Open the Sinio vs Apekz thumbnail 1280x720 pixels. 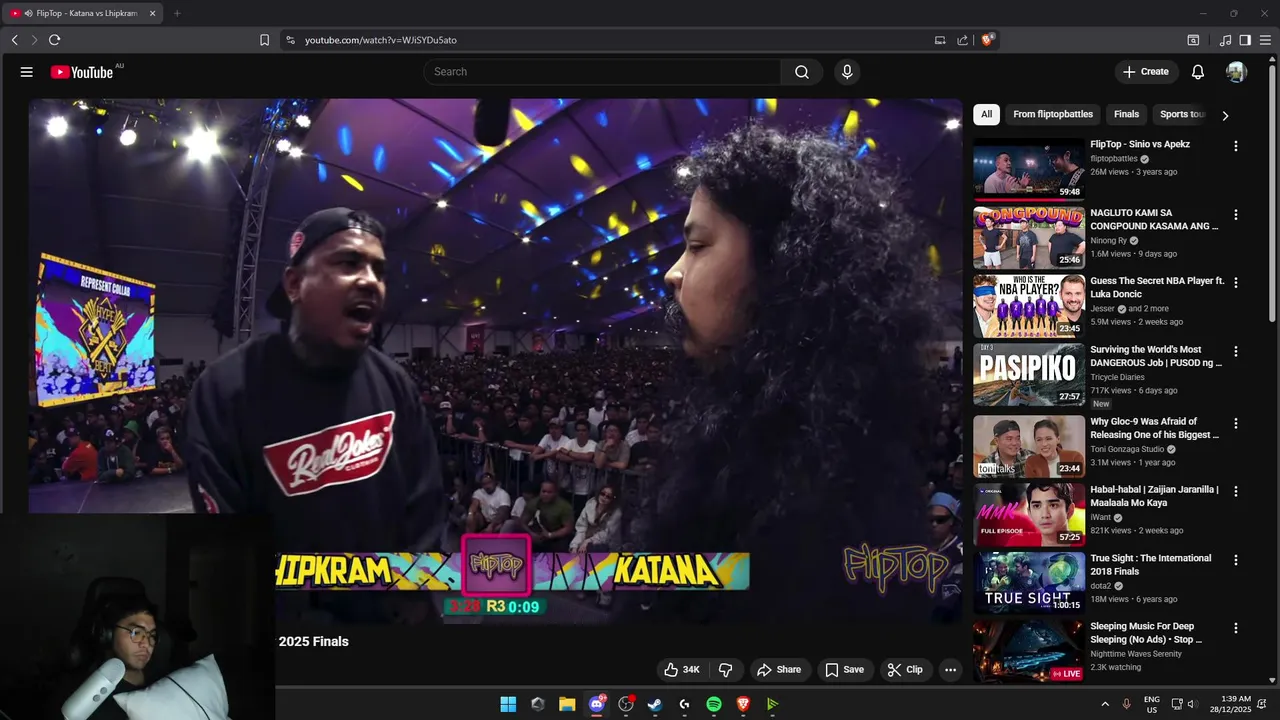pyautogui.click(x=1029, y=169)
